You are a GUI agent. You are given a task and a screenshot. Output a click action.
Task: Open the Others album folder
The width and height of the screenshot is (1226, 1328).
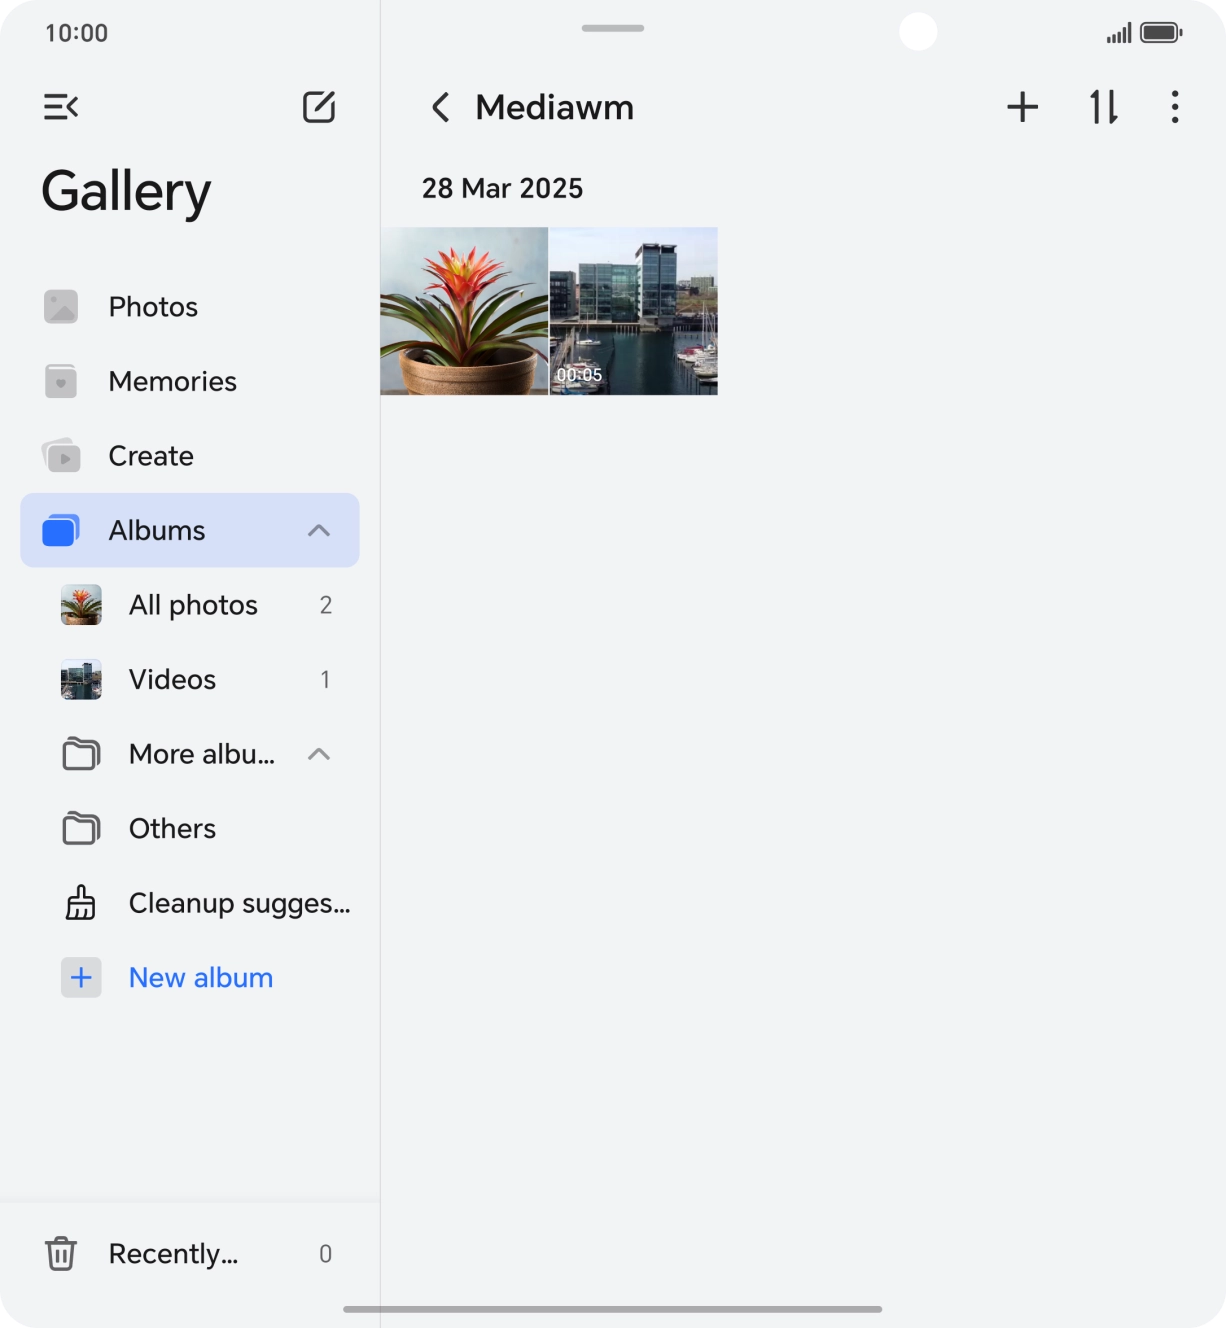[190, 828]
